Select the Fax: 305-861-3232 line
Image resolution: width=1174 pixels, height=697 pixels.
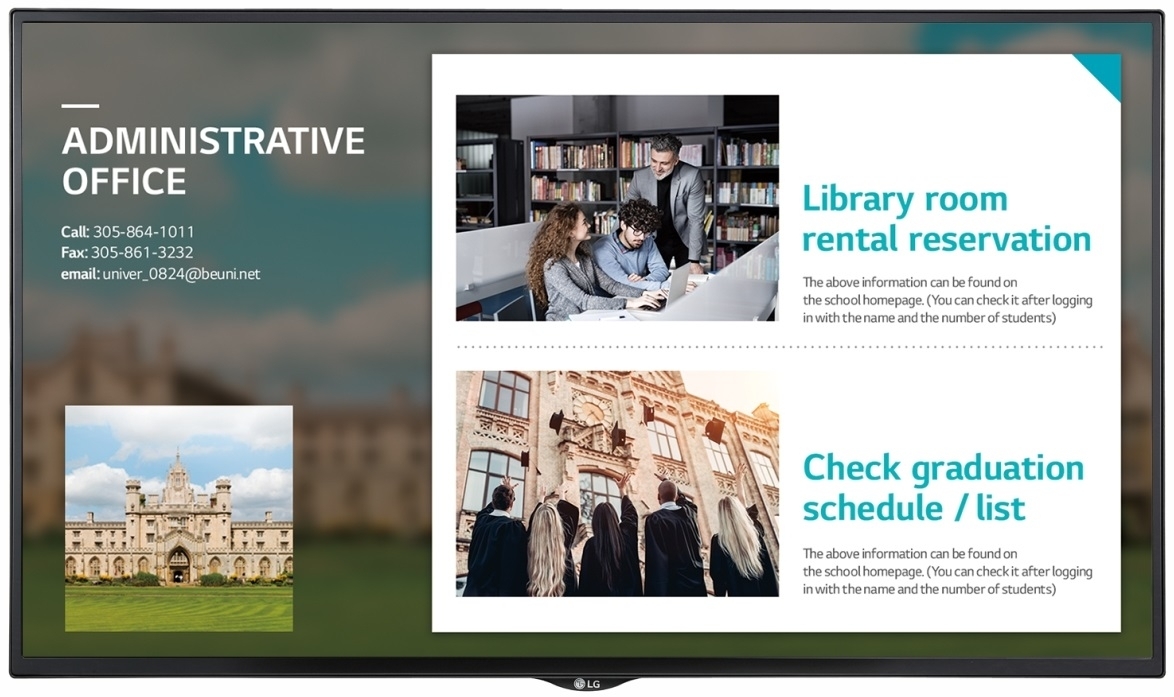[127, 252]
